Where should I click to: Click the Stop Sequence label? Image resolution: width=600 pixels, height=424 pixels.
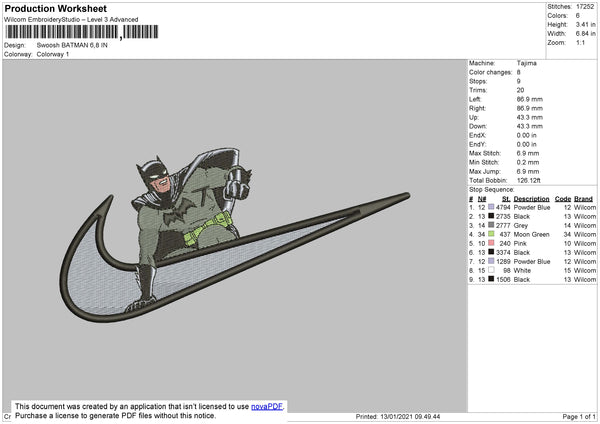pyautogui.click(x=491, y=189)
